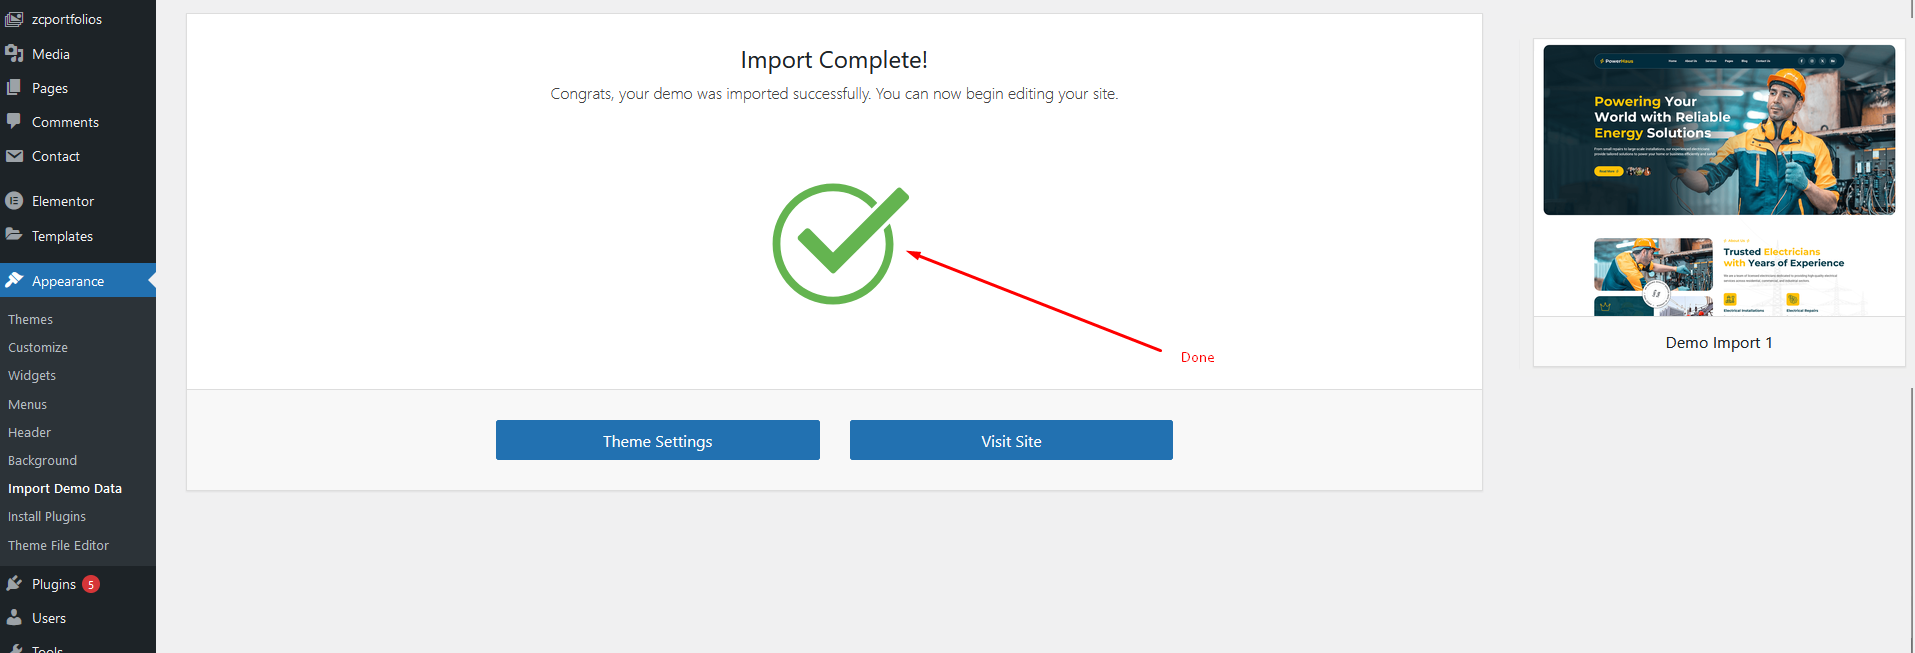The image size is (1915, 653).
Task: Click the Theme Settings button
Action: tap(658, 440)
